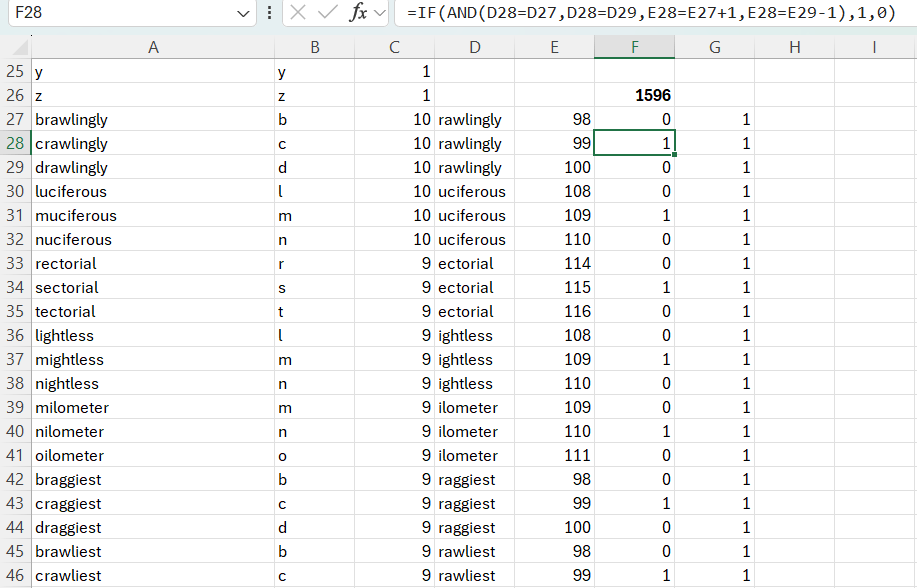Click cell B41 with letter o
Viewport: 917px width, 588px height.
[x=315, y=455]
